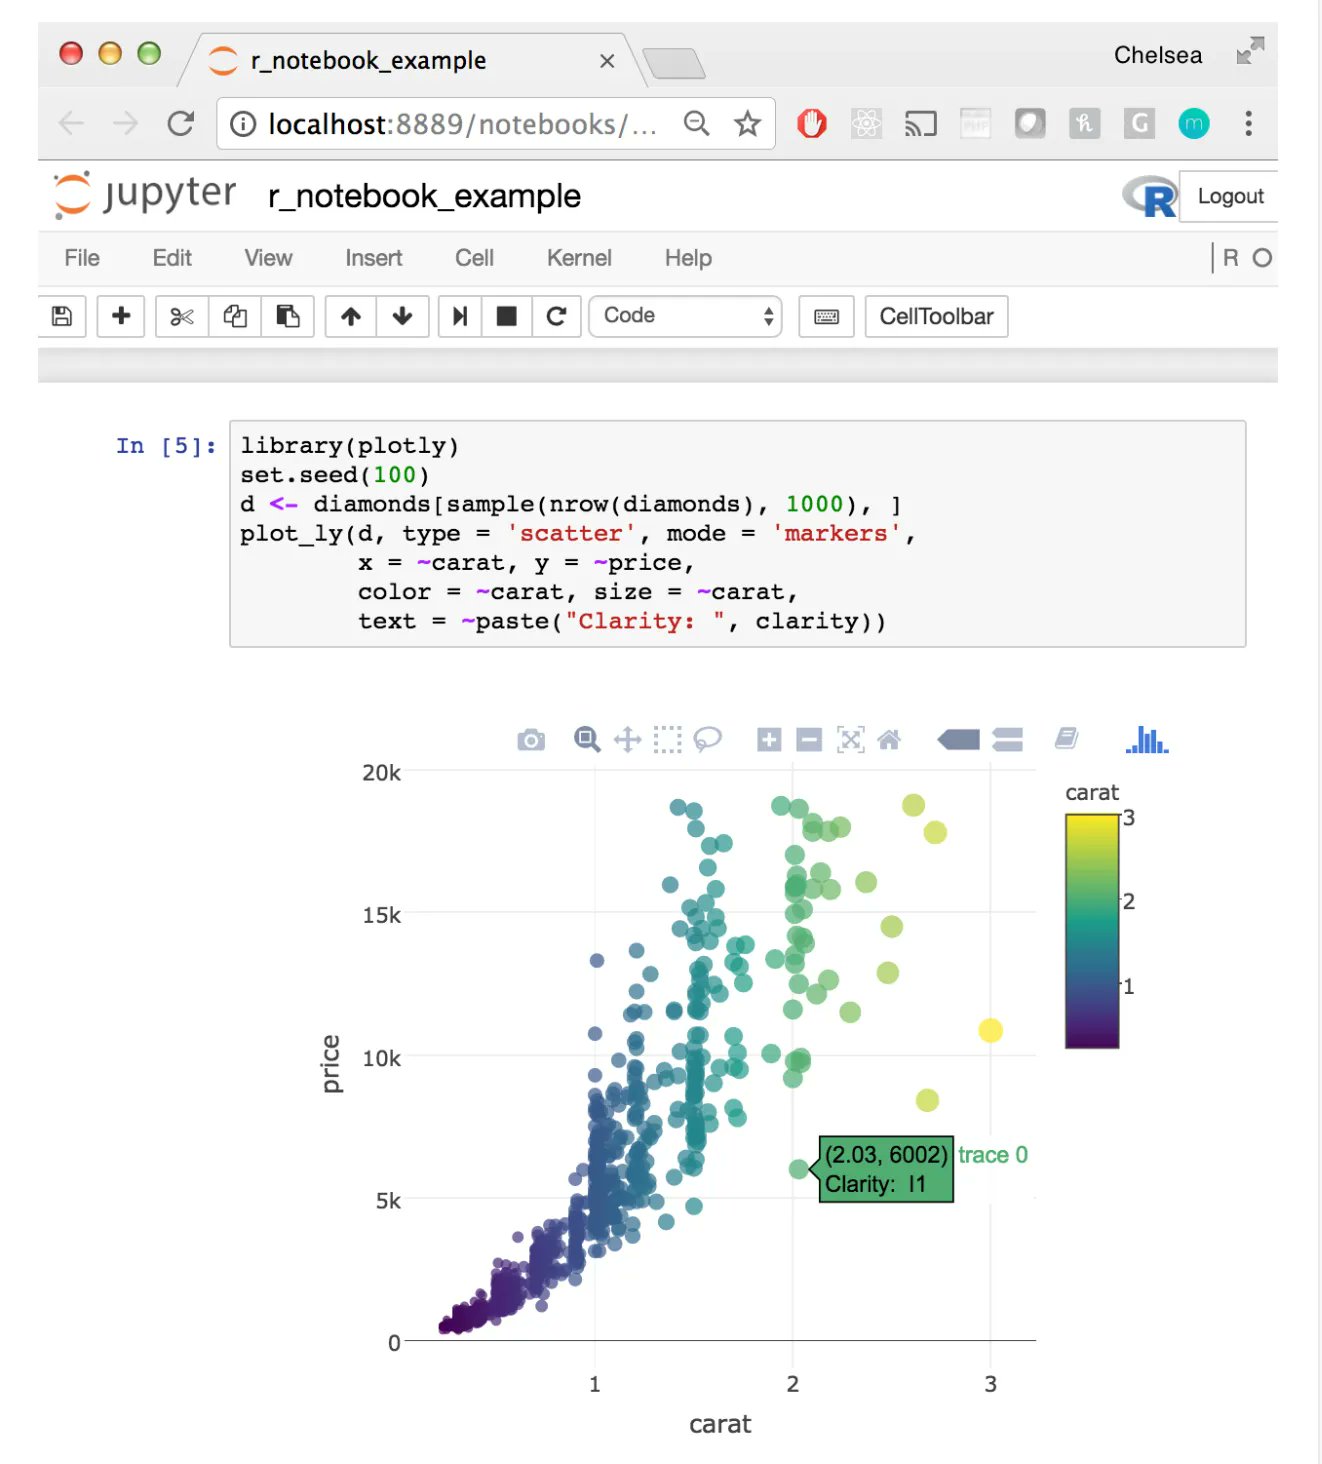The image size is (1322, 1464).
Task: Click the Logout button
Action: 1230,196
